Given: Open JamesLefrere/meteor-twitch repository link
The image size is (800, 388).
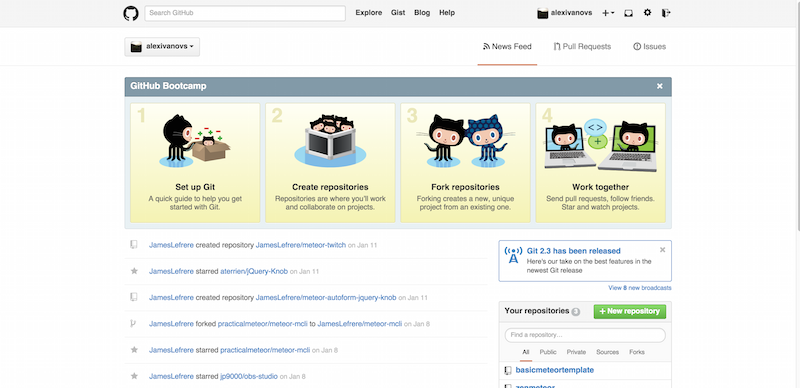Looking at the screenshot, I should pos(301,245).
